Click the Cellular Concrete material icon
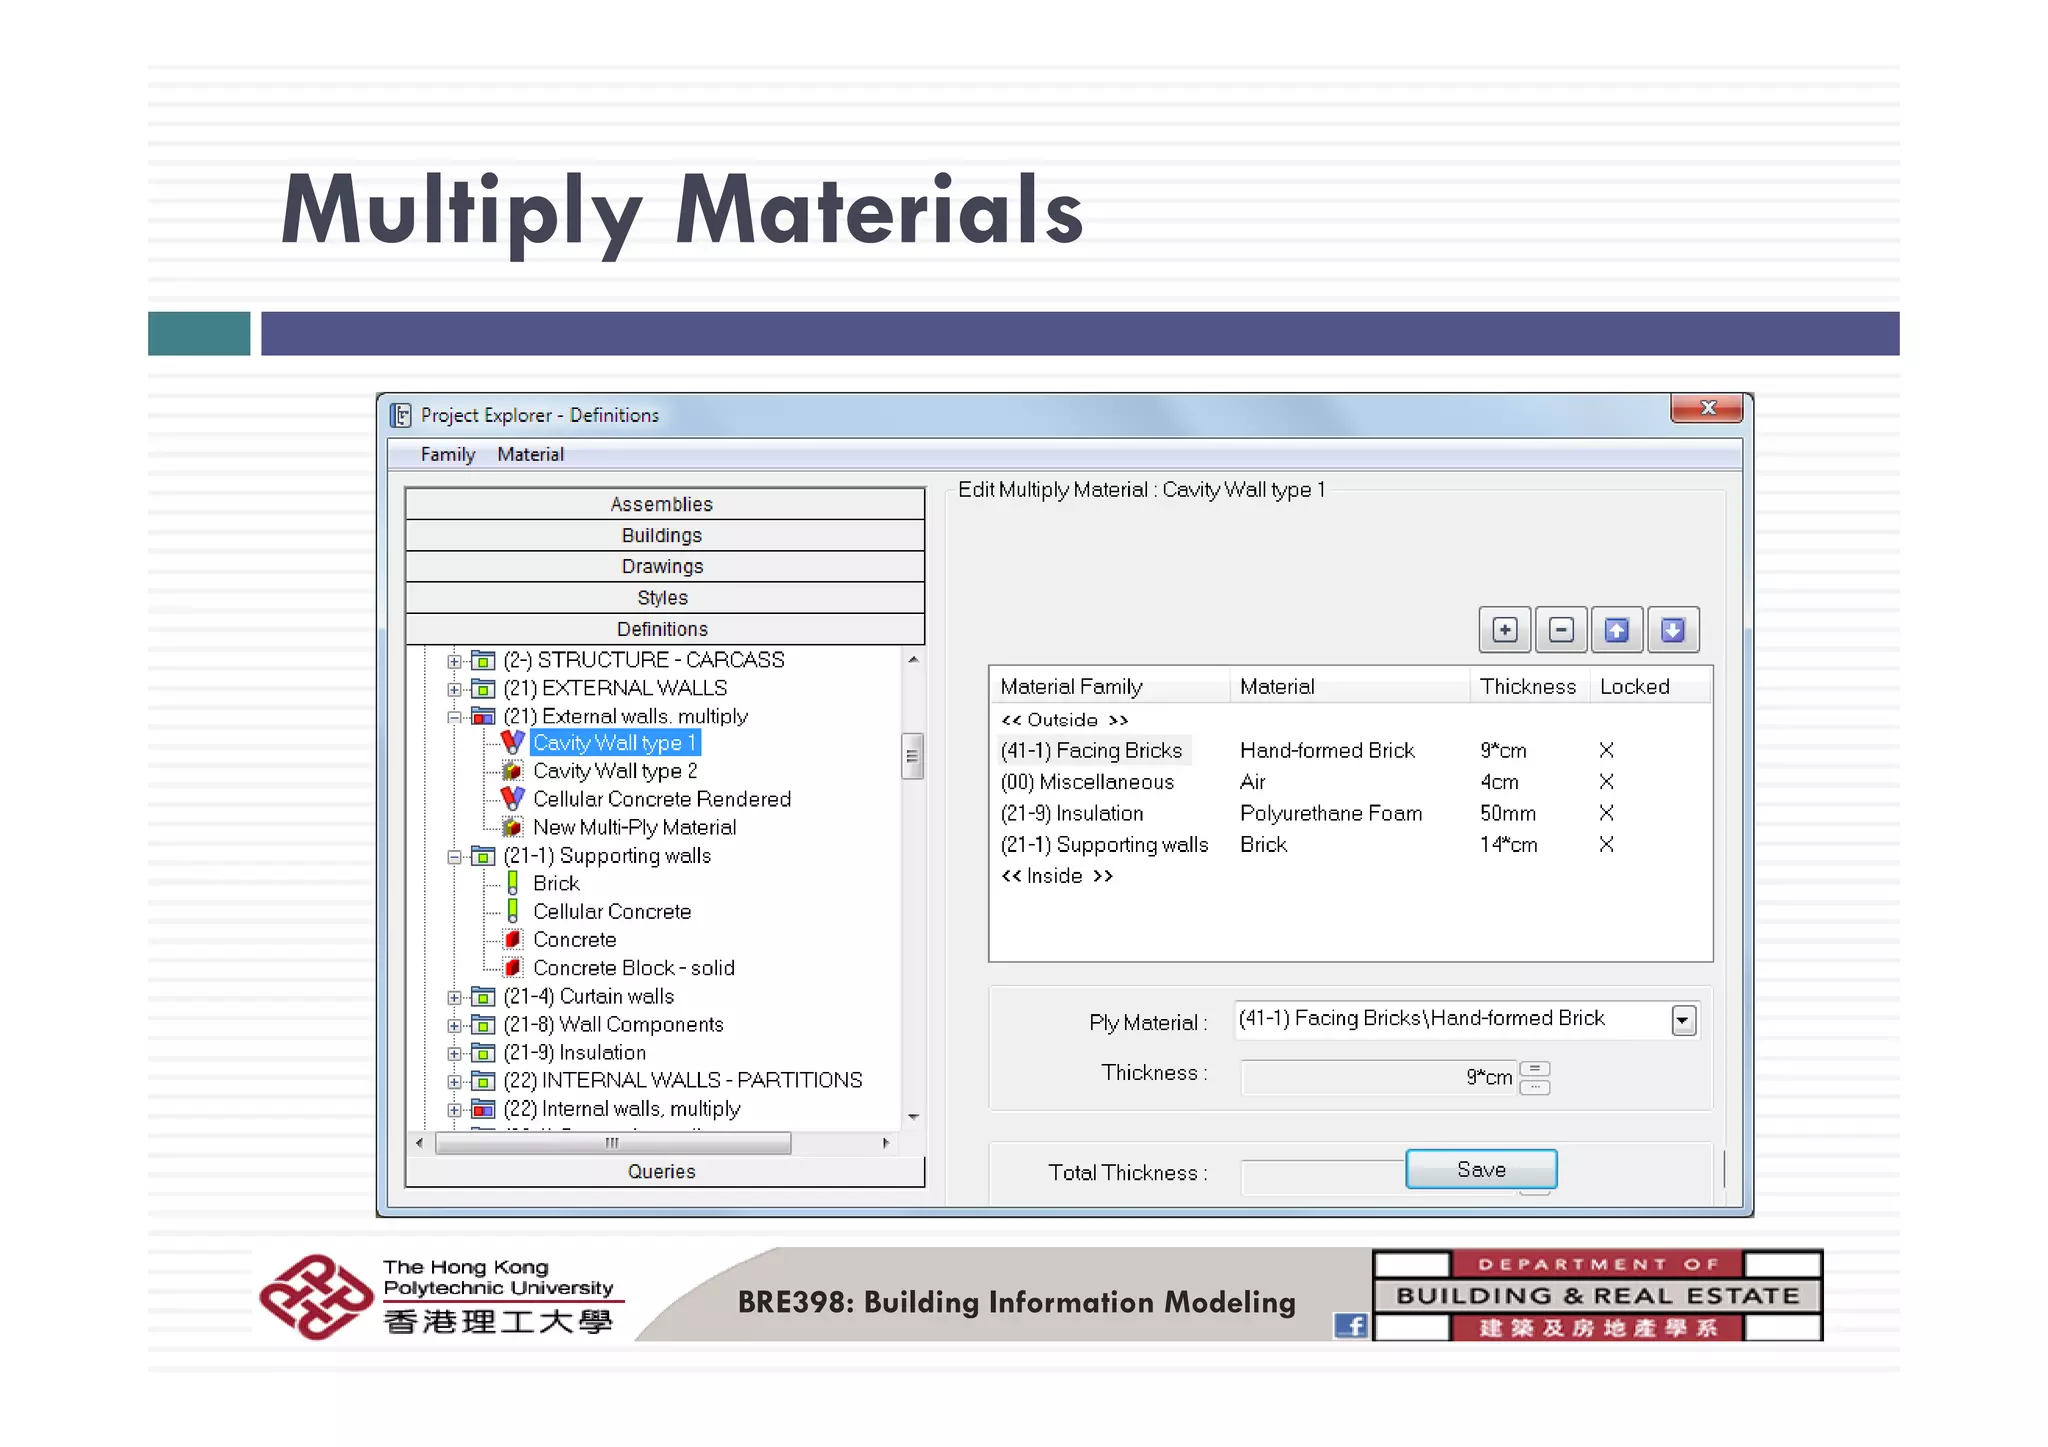The height and width of the screenshot is (1447, 2048). (512, 911)
